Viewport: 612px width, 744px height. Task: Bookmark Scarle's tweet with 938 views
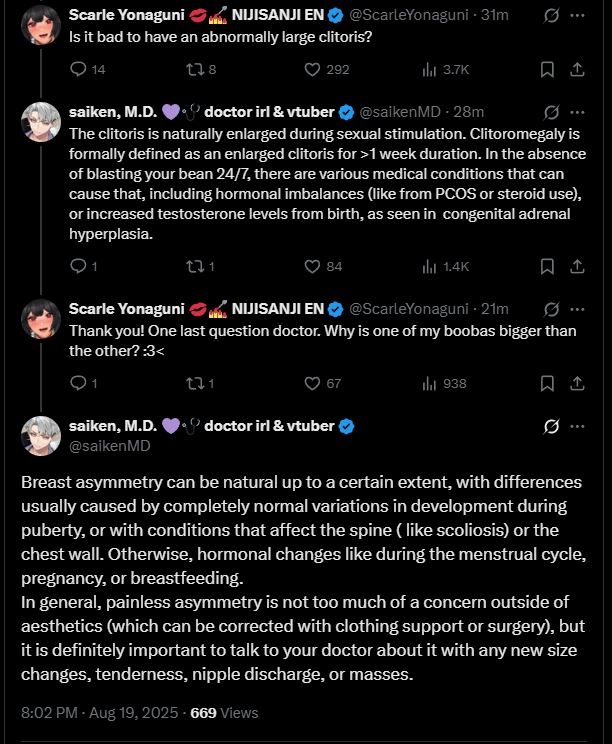point(547,383)
